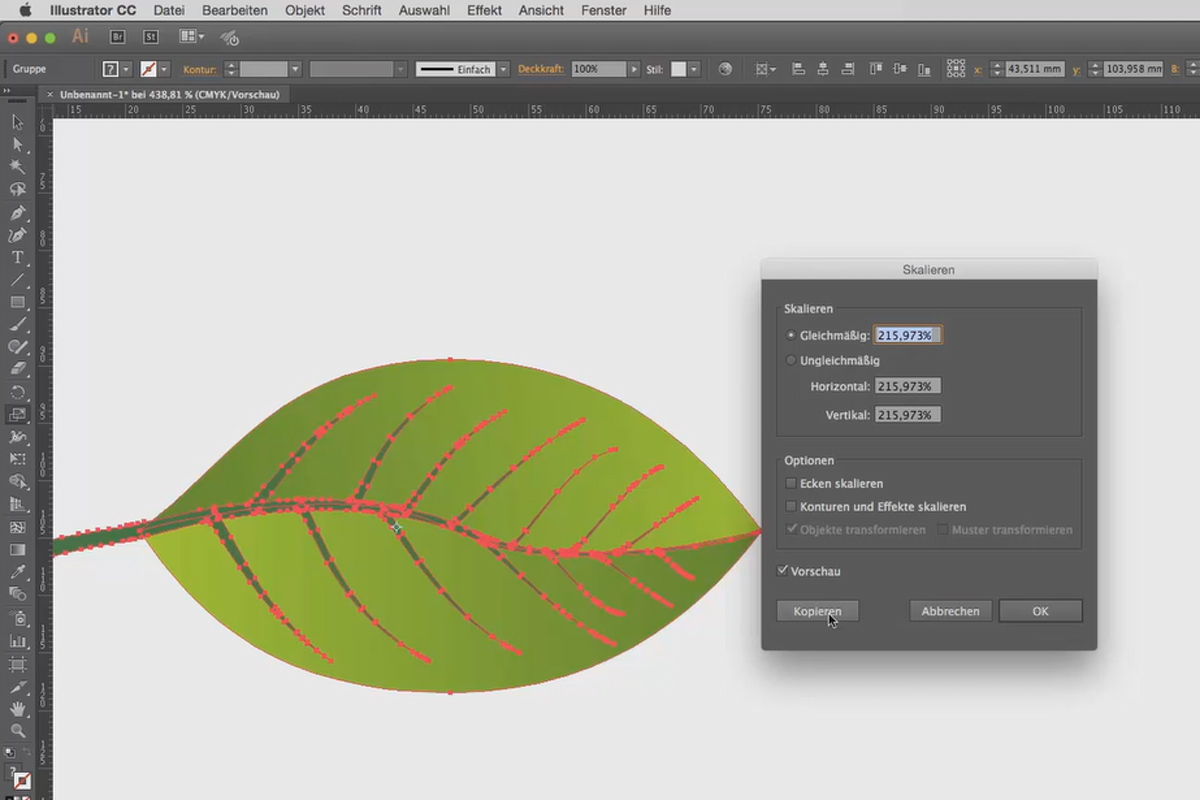Select the Pen tool
1200x800 pixels.
click(17, 213)
